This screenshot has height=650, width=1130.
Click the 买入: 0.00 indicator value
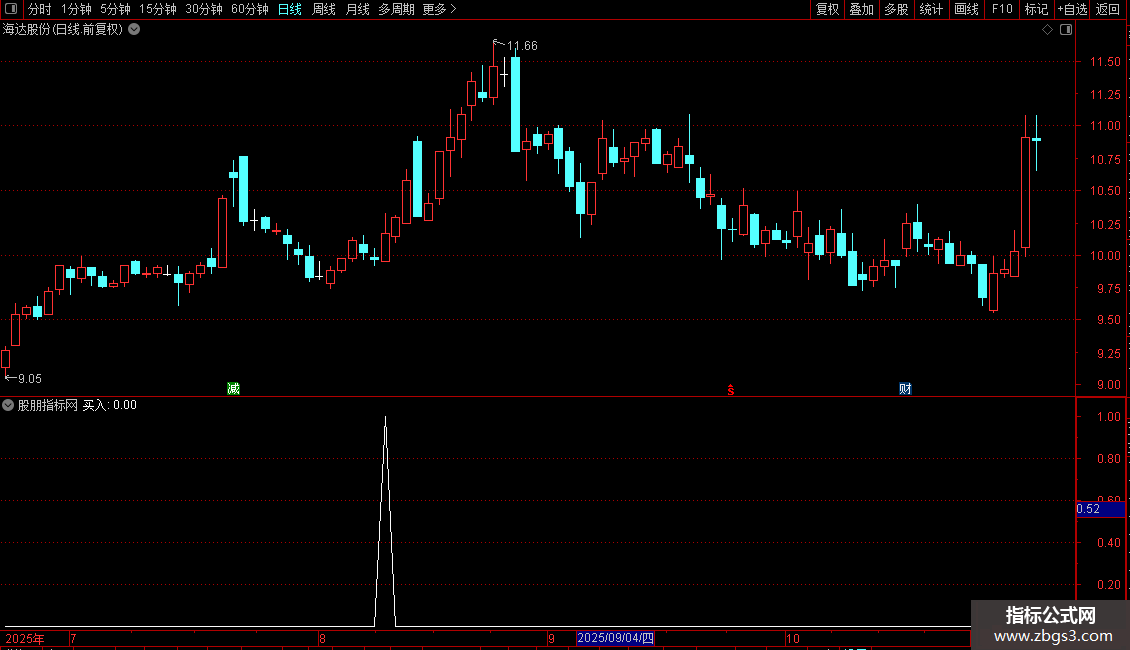[110, 405]
